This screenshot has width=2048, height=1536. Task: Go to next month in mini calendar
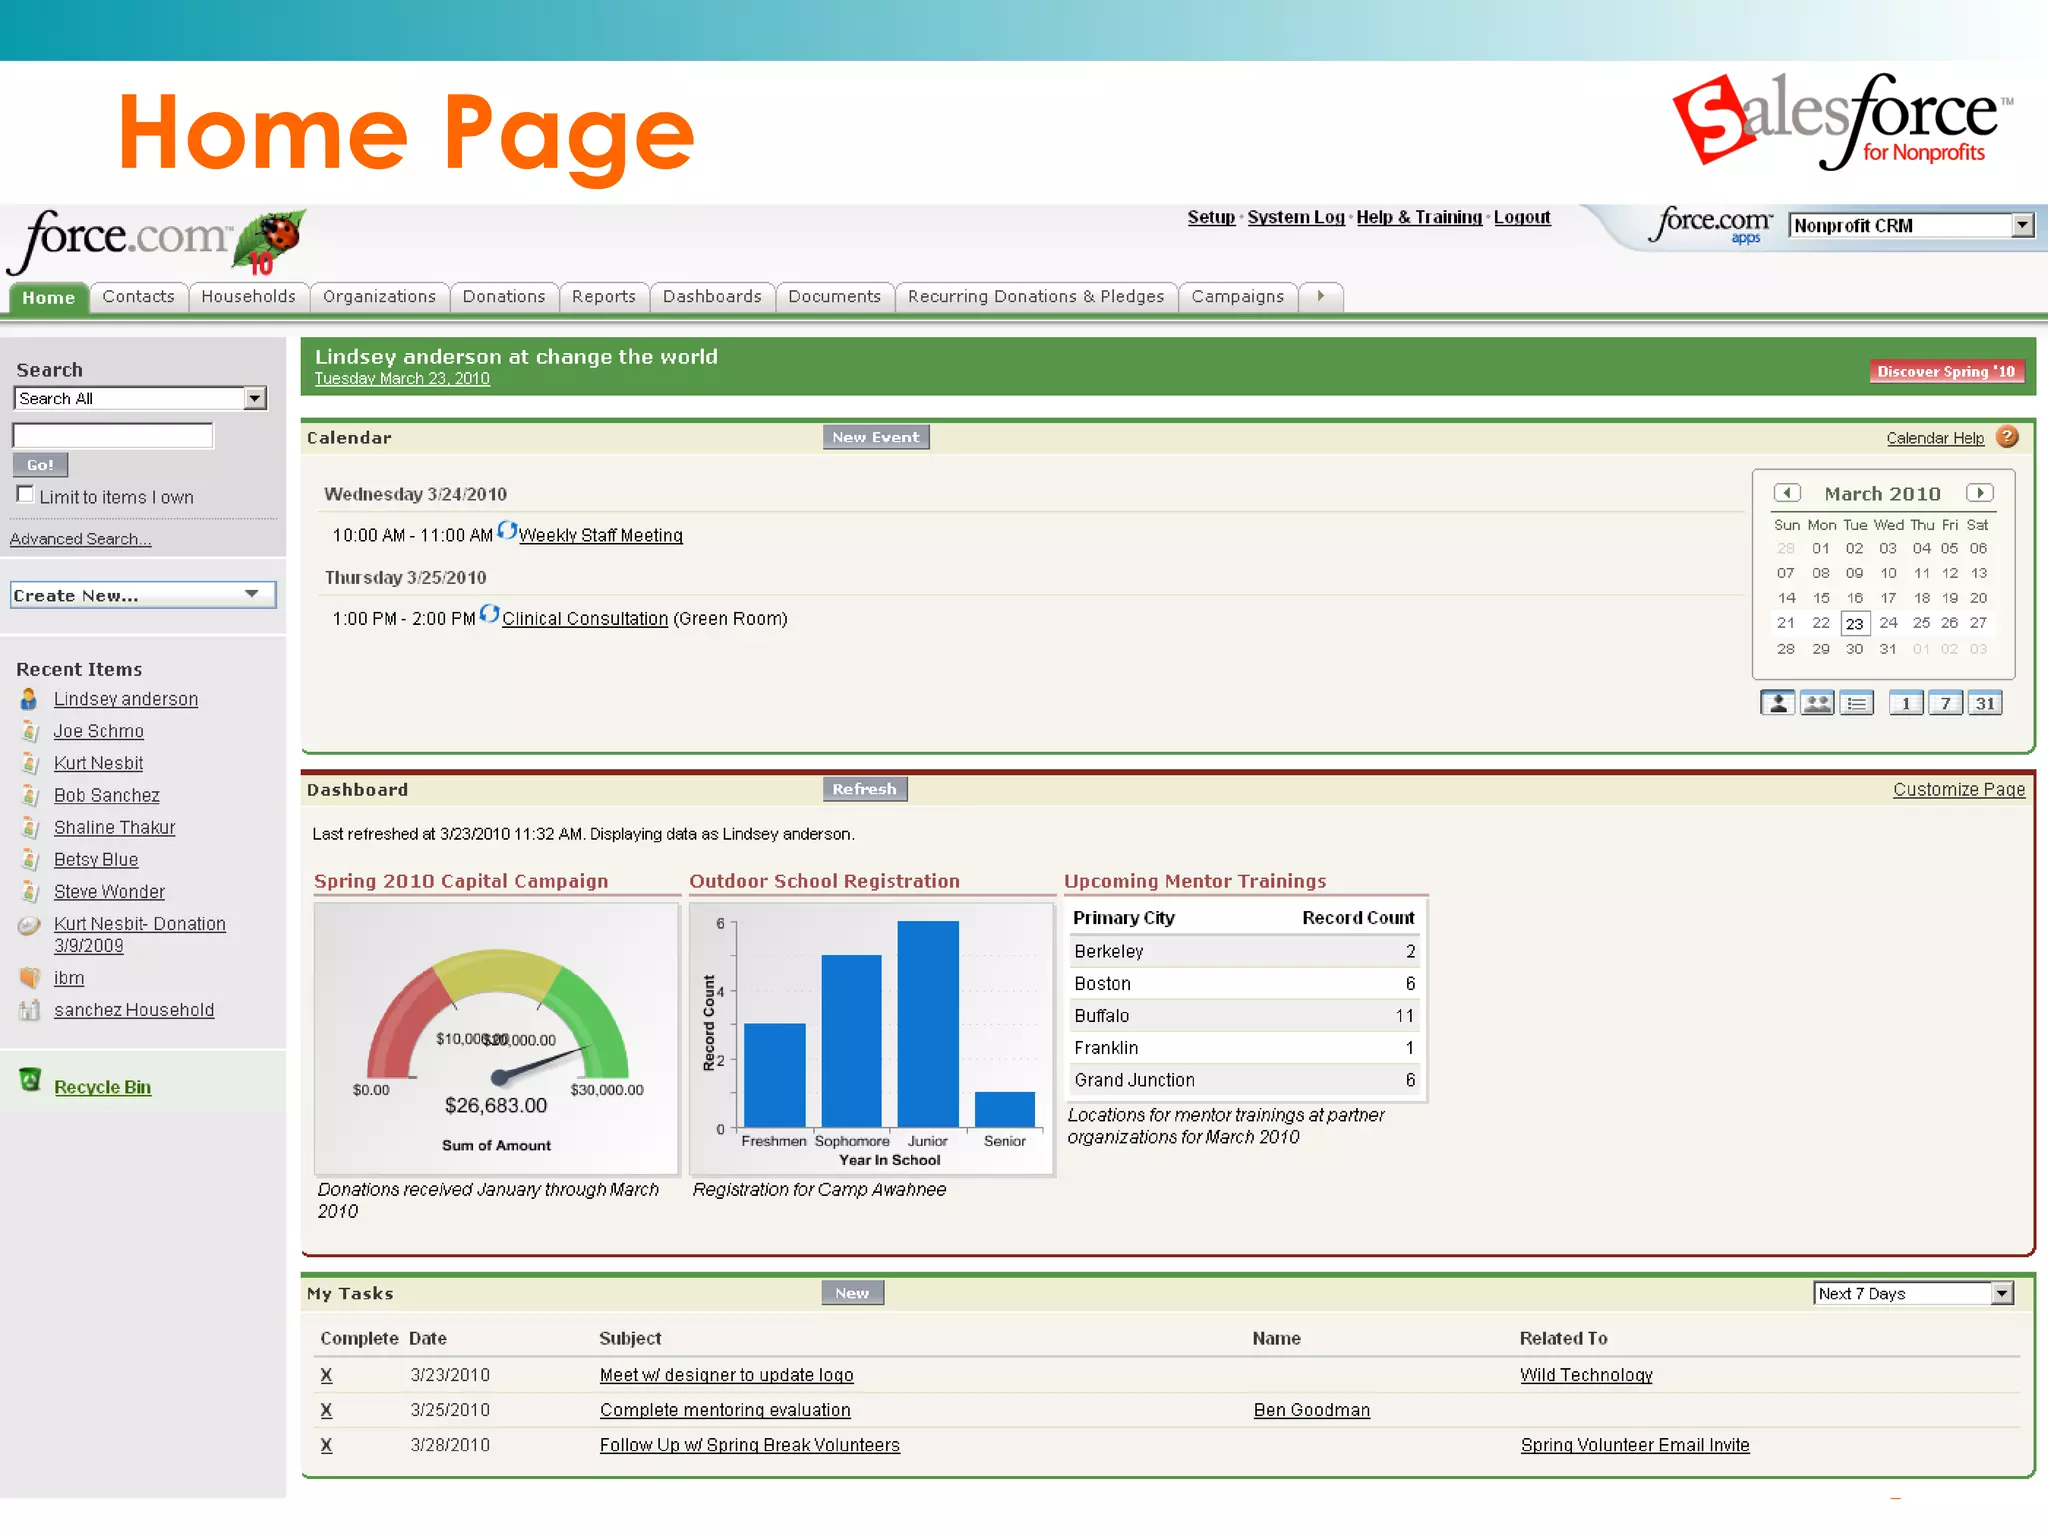tap(1979, 493)
